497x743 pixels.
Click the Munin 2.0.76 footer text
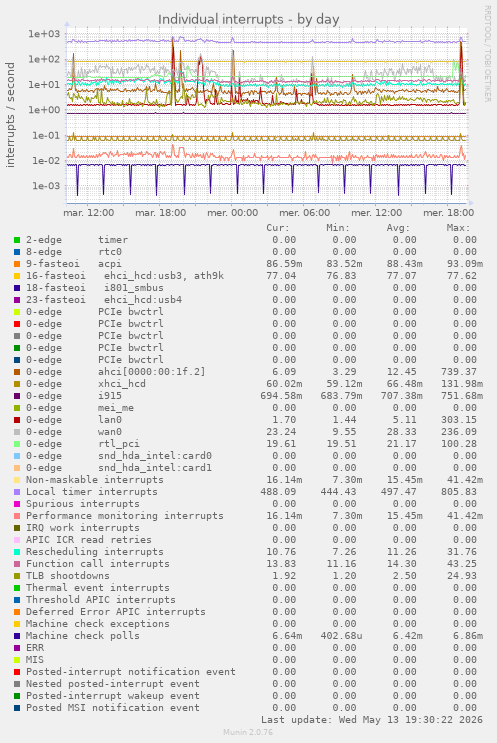pos(248,732)
